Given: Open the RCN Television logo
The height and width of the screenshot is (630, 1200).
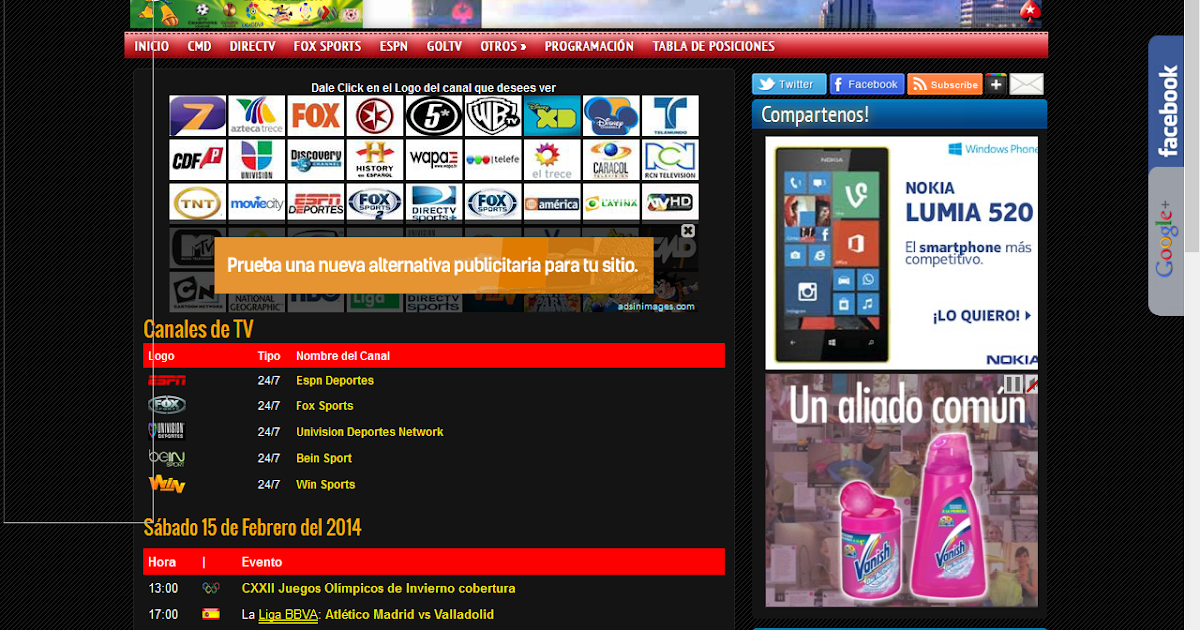Looking at the screenshot, I should [x=670, y=160].
